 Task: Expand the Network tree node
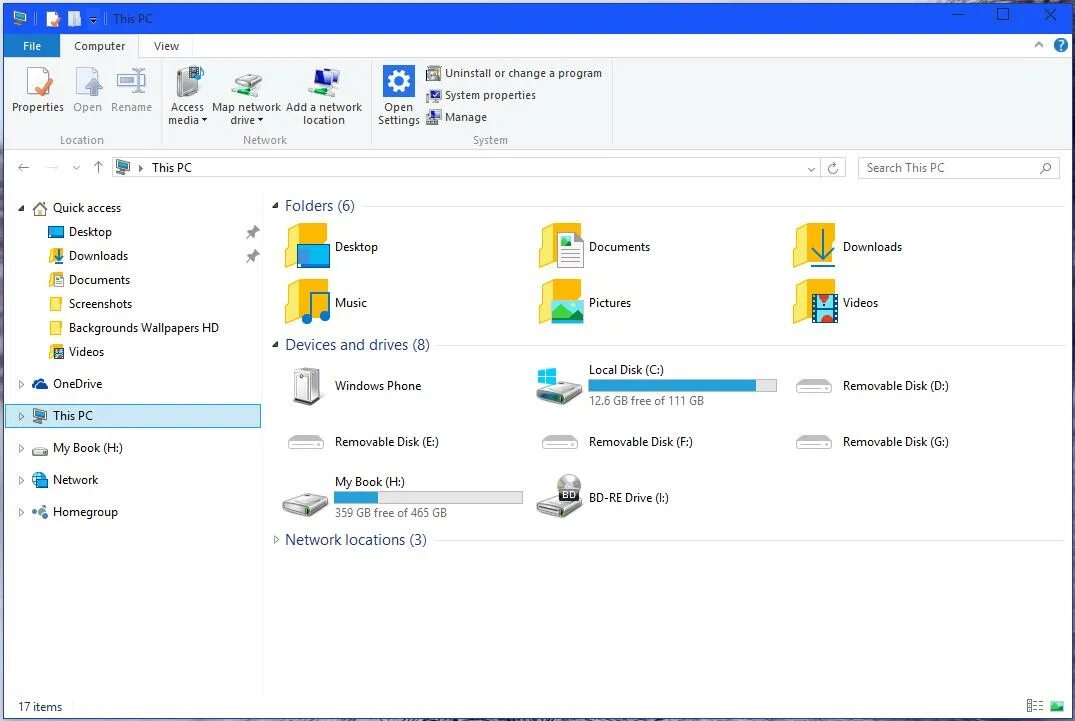21,480
